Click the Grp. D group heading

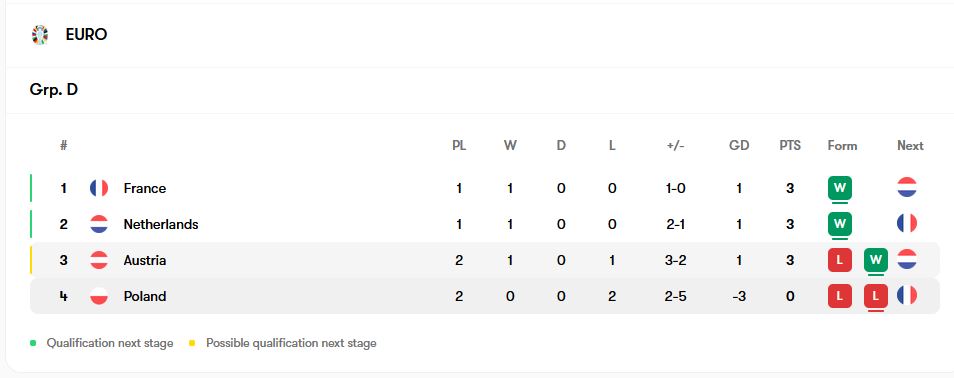[x=54, y=90]
